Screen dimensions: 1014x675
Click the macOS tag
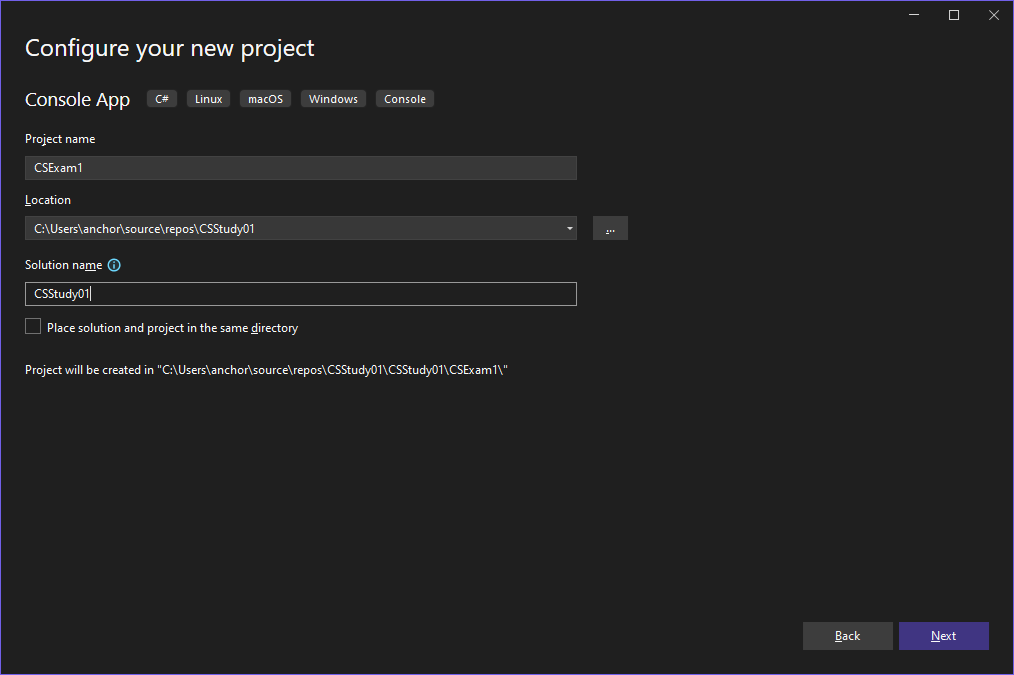click(x=265, y=99)
